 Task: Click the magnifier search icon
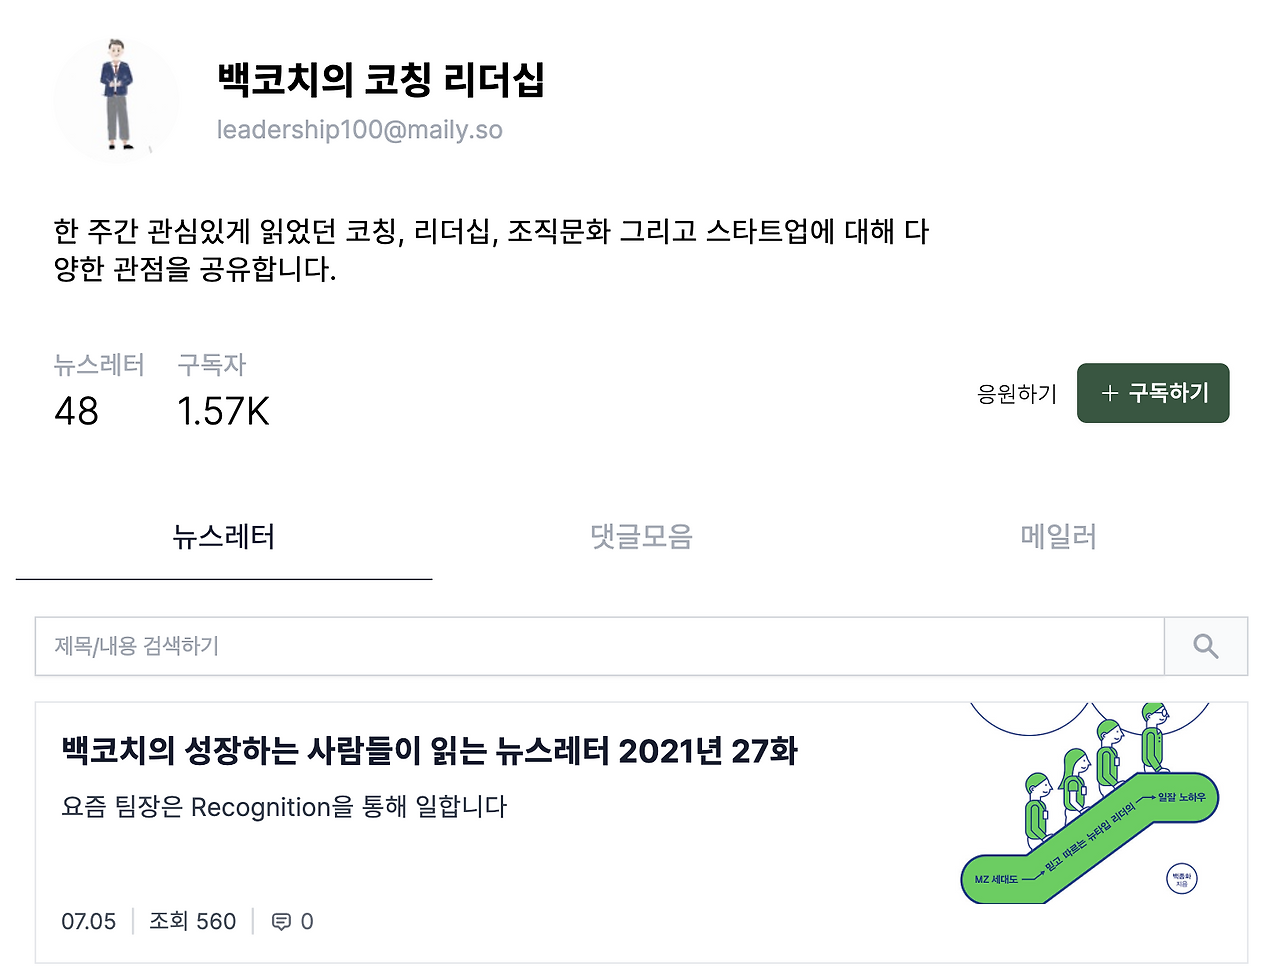(x=1206, y=647)
